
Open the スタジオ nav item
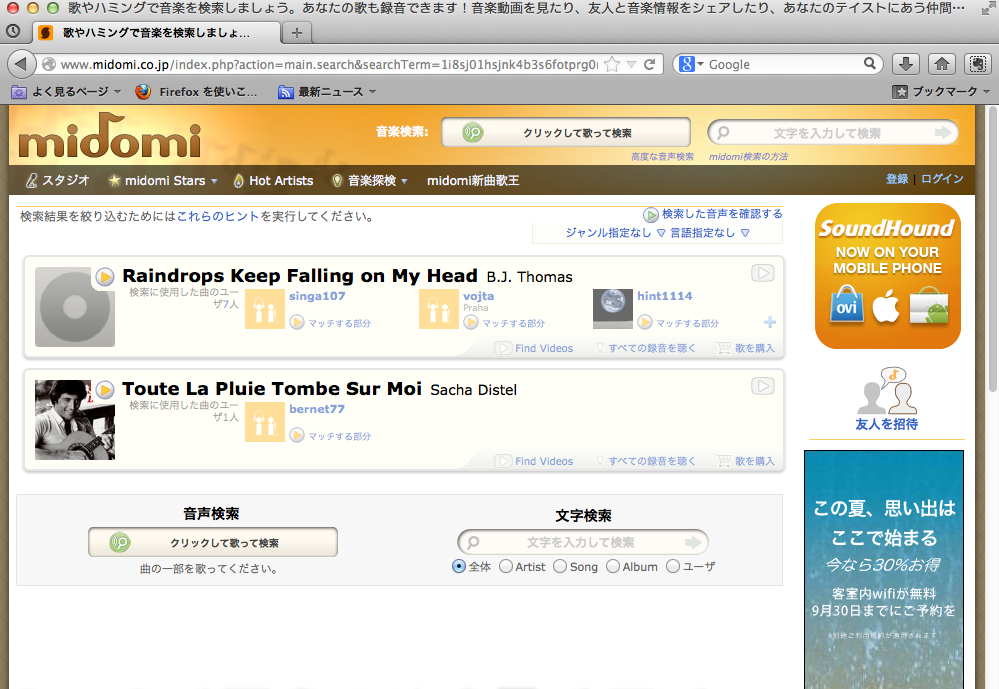coord(57,180)
